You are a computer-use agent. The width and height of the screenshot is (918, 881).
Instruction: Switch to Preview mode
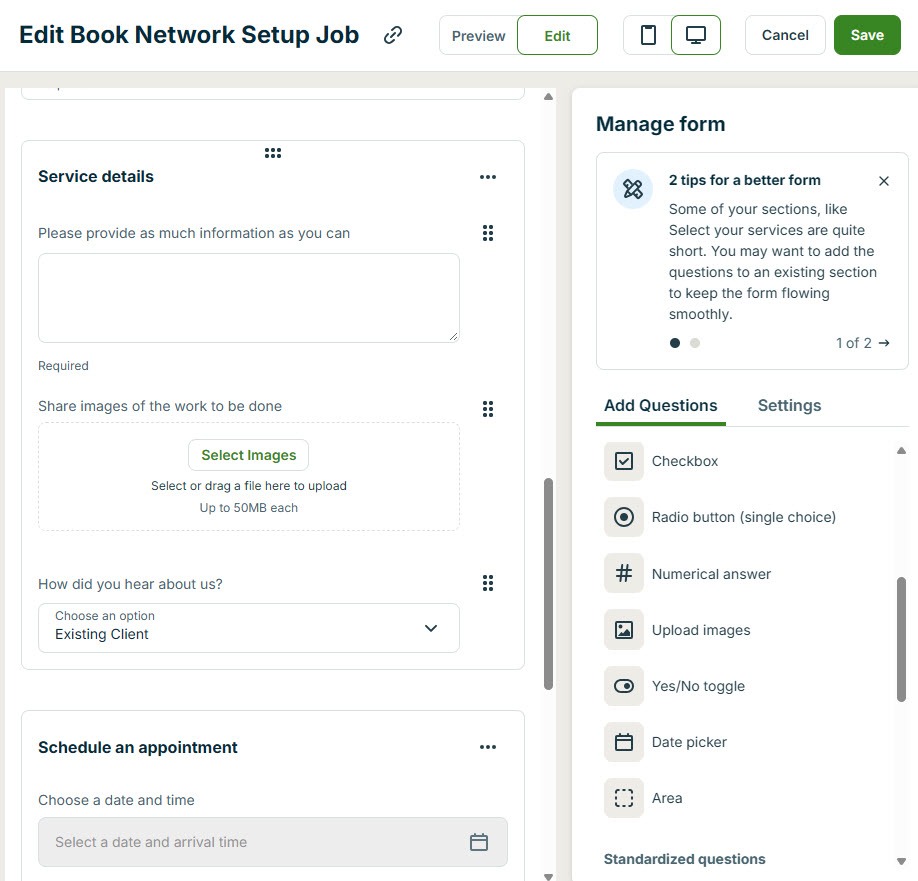[478, 36]
